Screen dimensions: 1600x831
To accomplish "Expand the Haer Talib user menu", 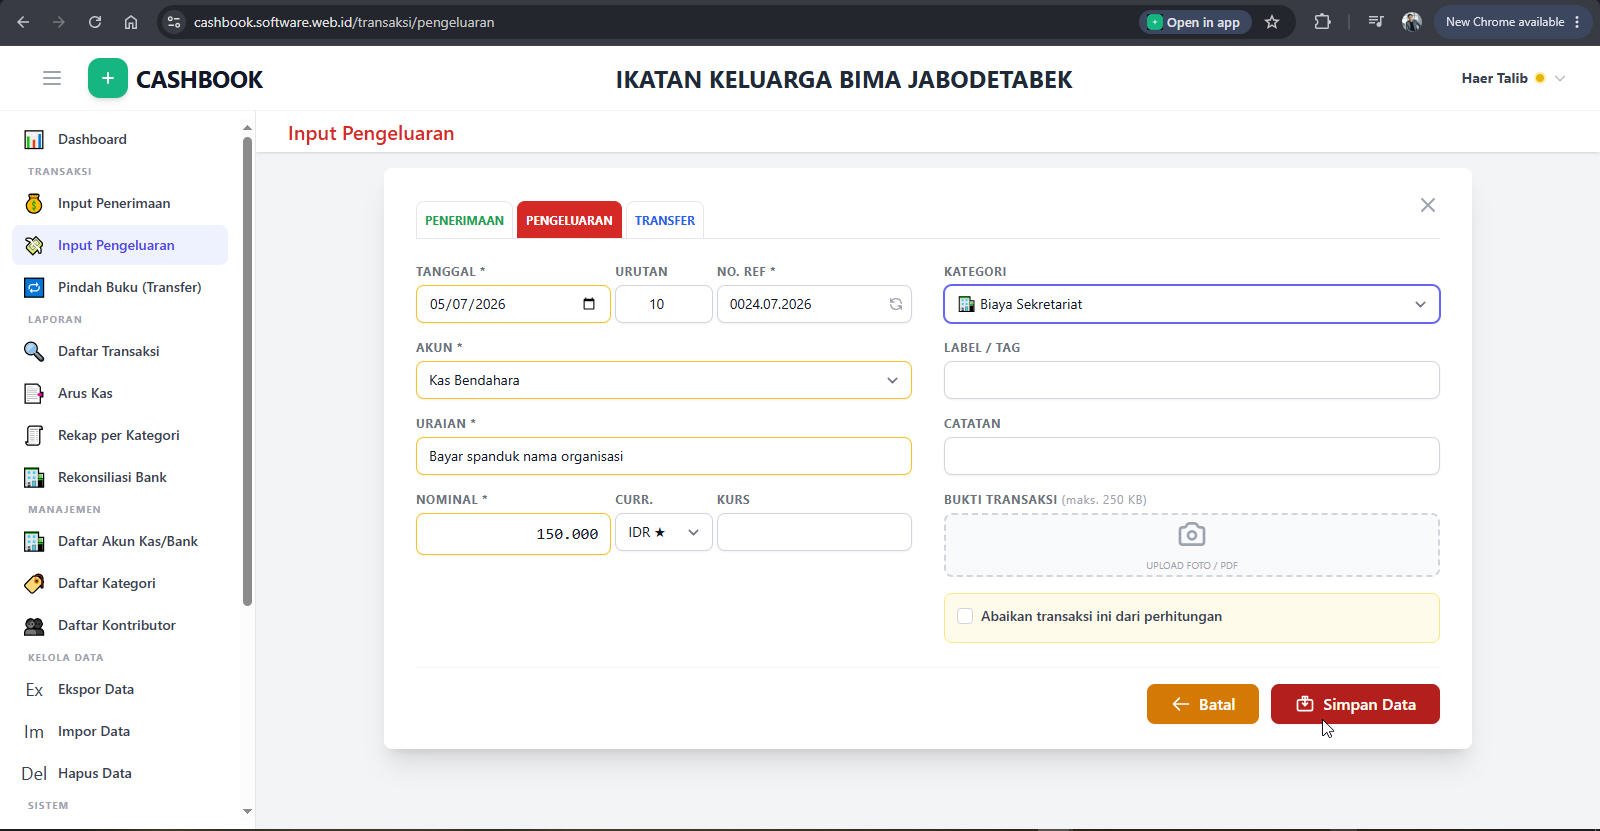I will pyautogui.click(x=1512, y=78).
